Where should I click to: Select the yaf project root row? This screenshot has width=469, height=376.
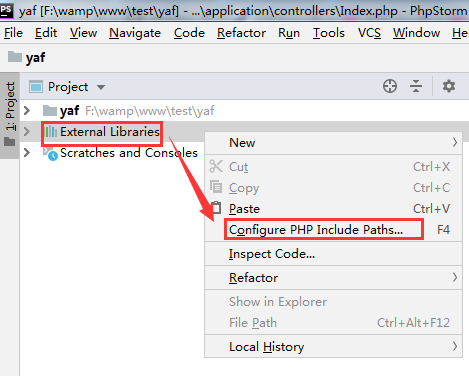click(244, 110)
